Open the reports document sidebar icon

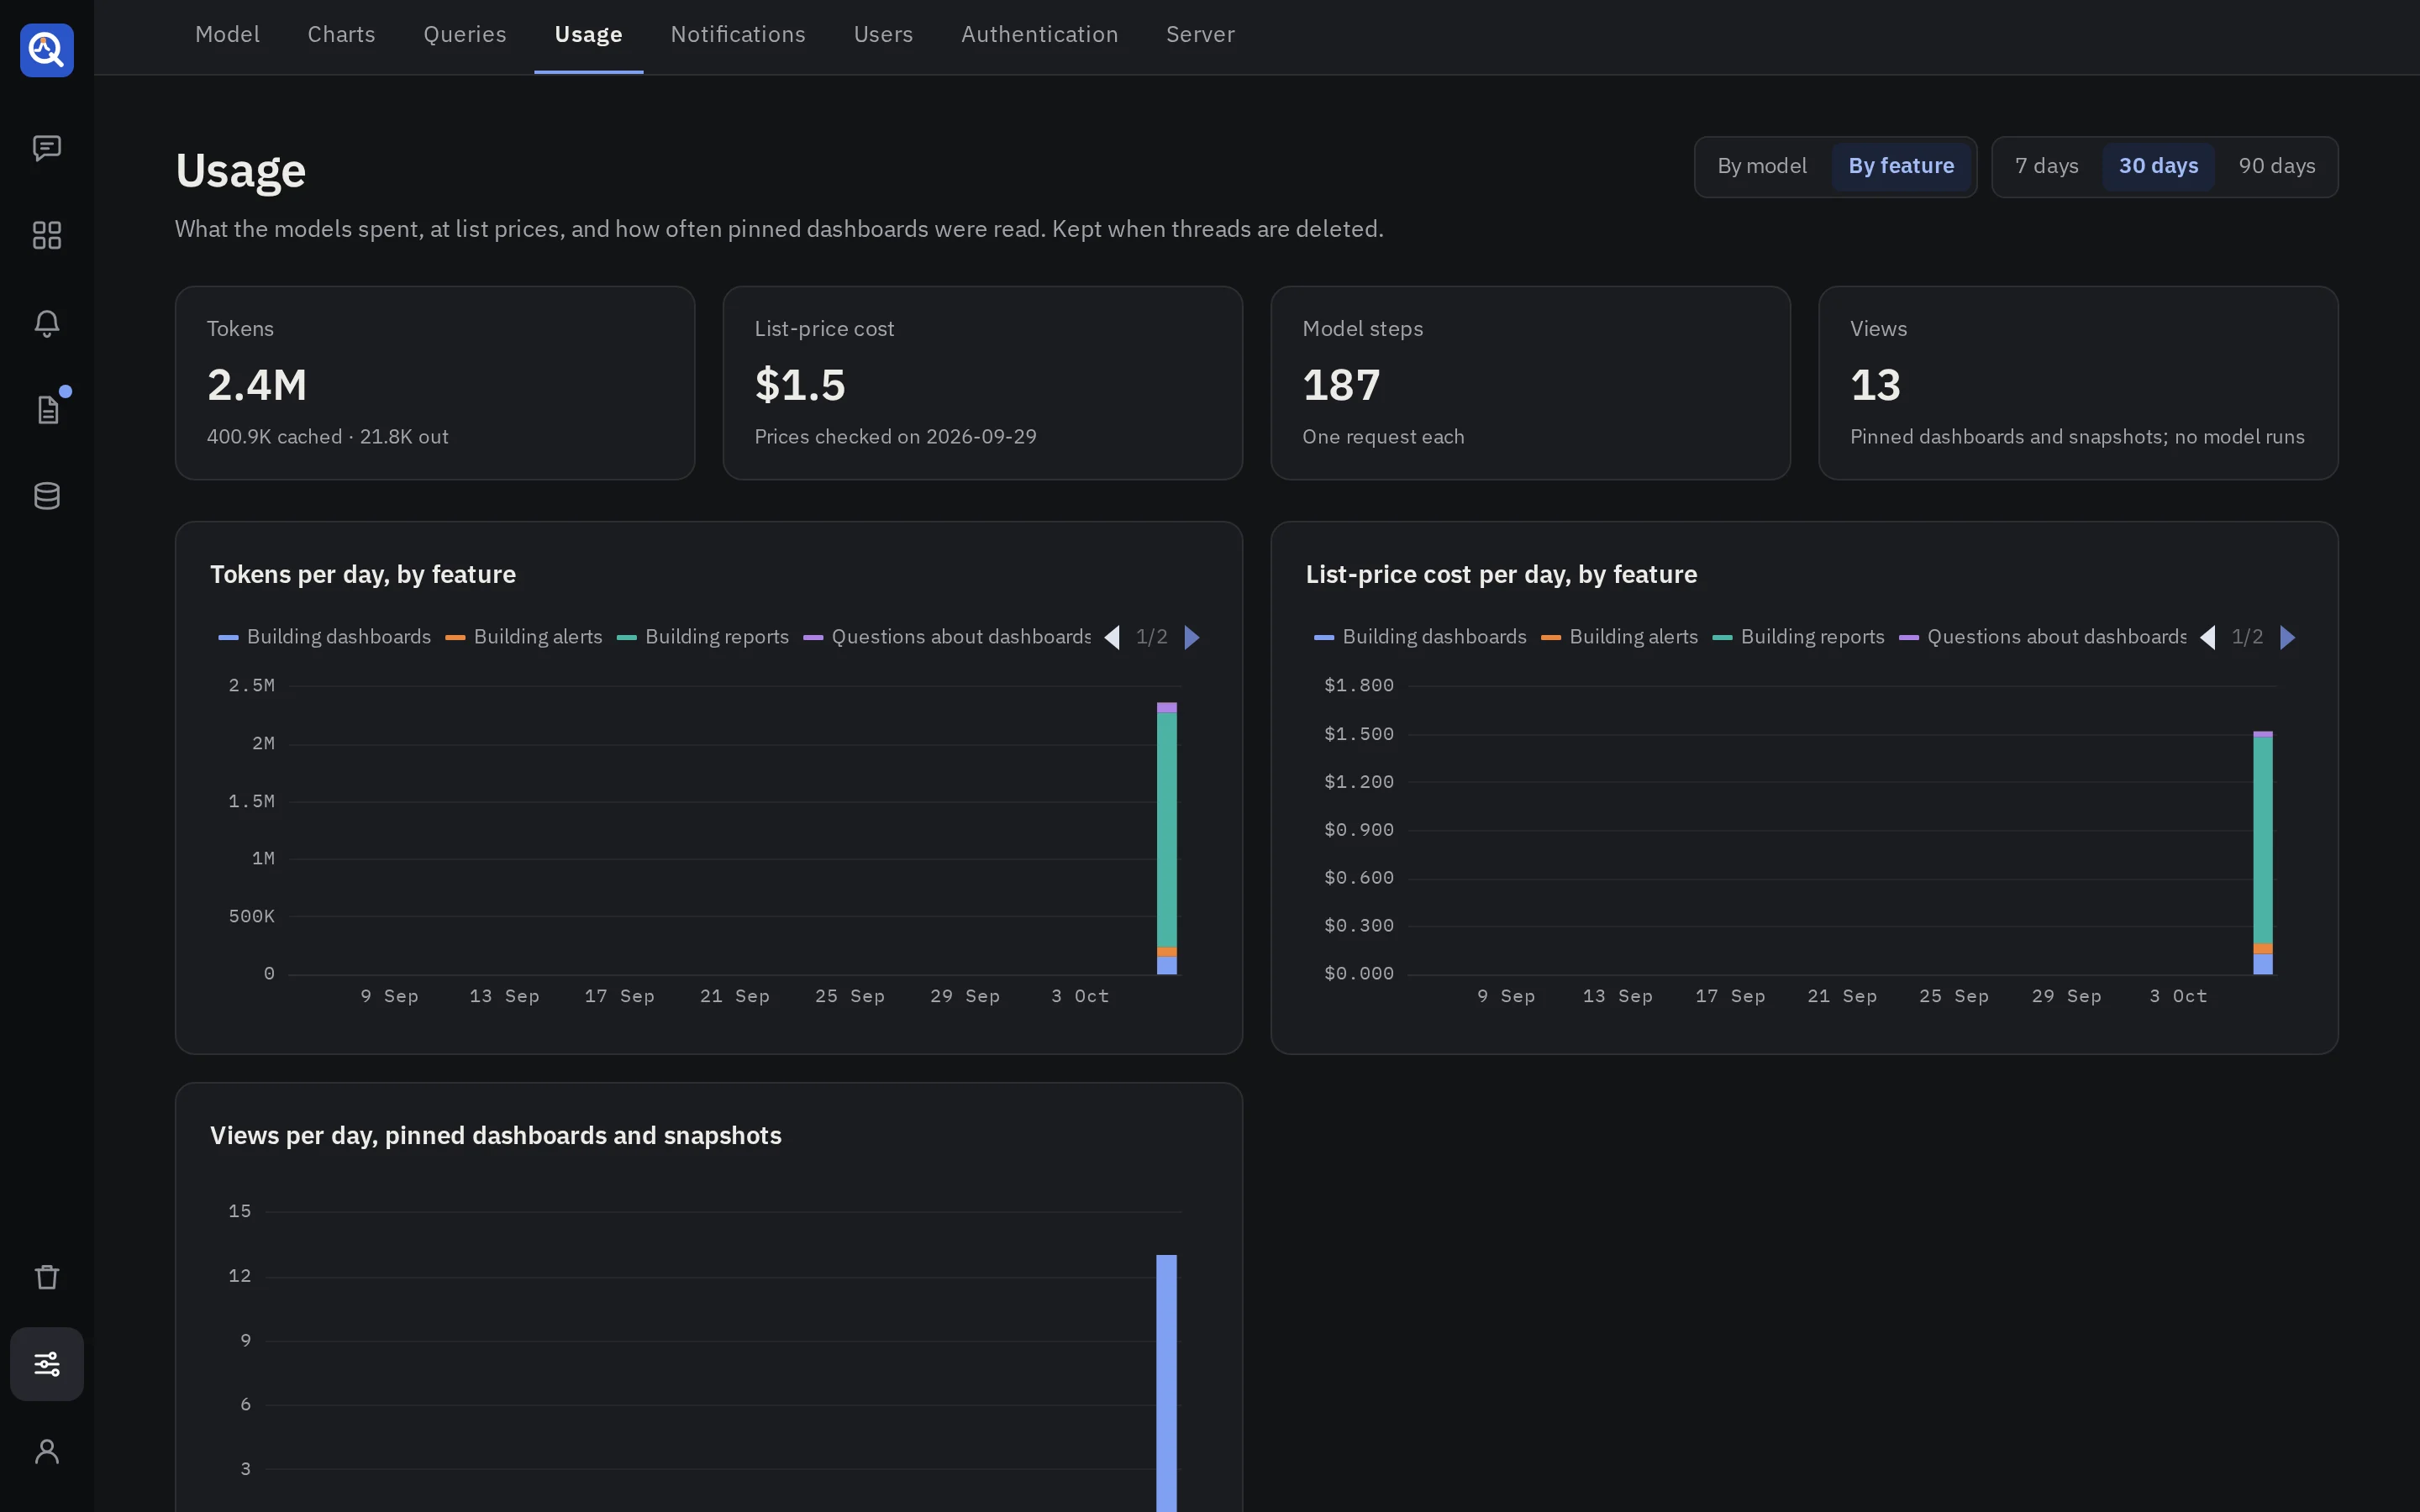(47, 409)
